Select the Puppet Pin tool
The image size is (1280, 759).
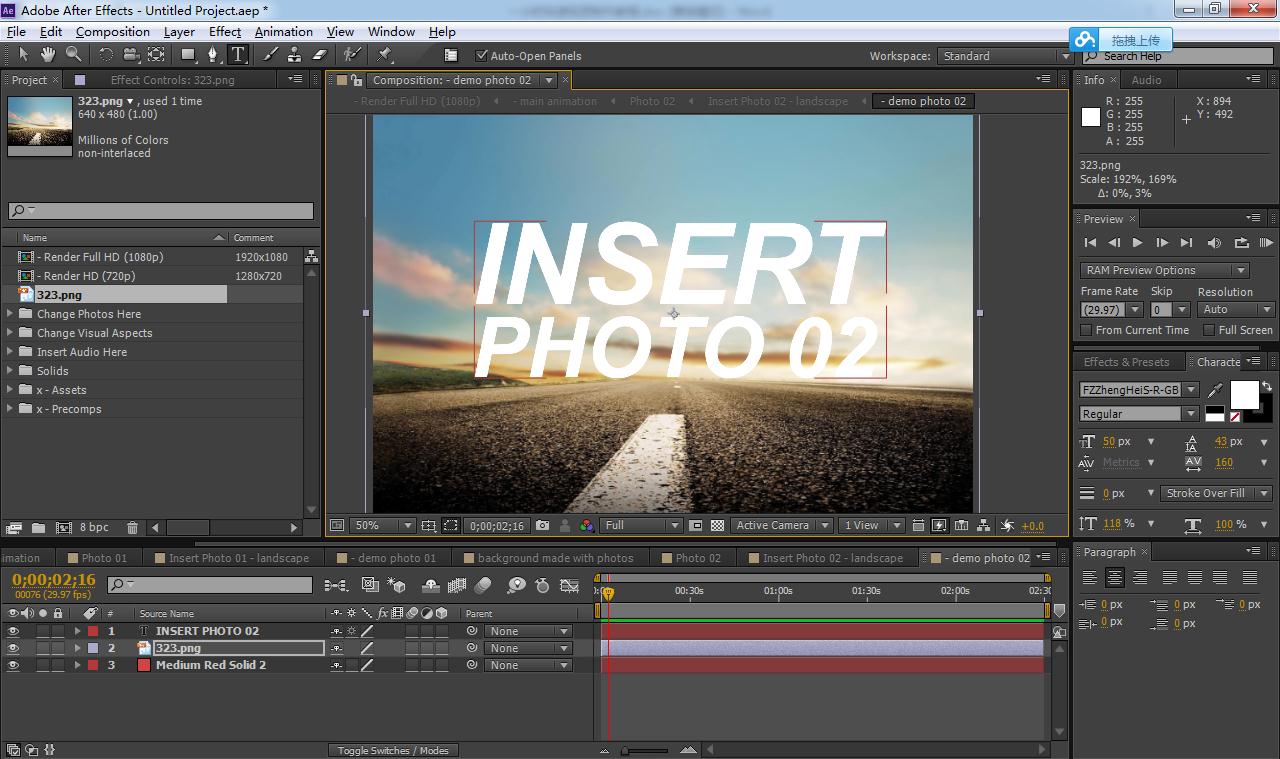[385, 55]
